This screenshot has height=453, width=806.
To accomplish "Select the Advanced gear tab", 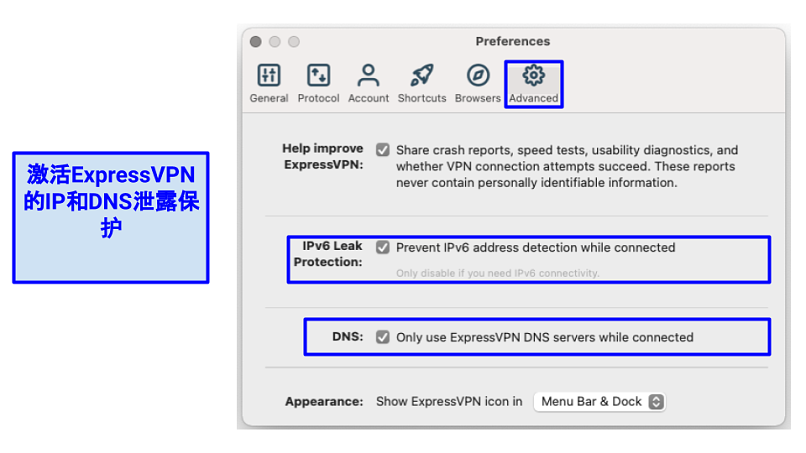I will pyautogui.click(x=534, y=84).
